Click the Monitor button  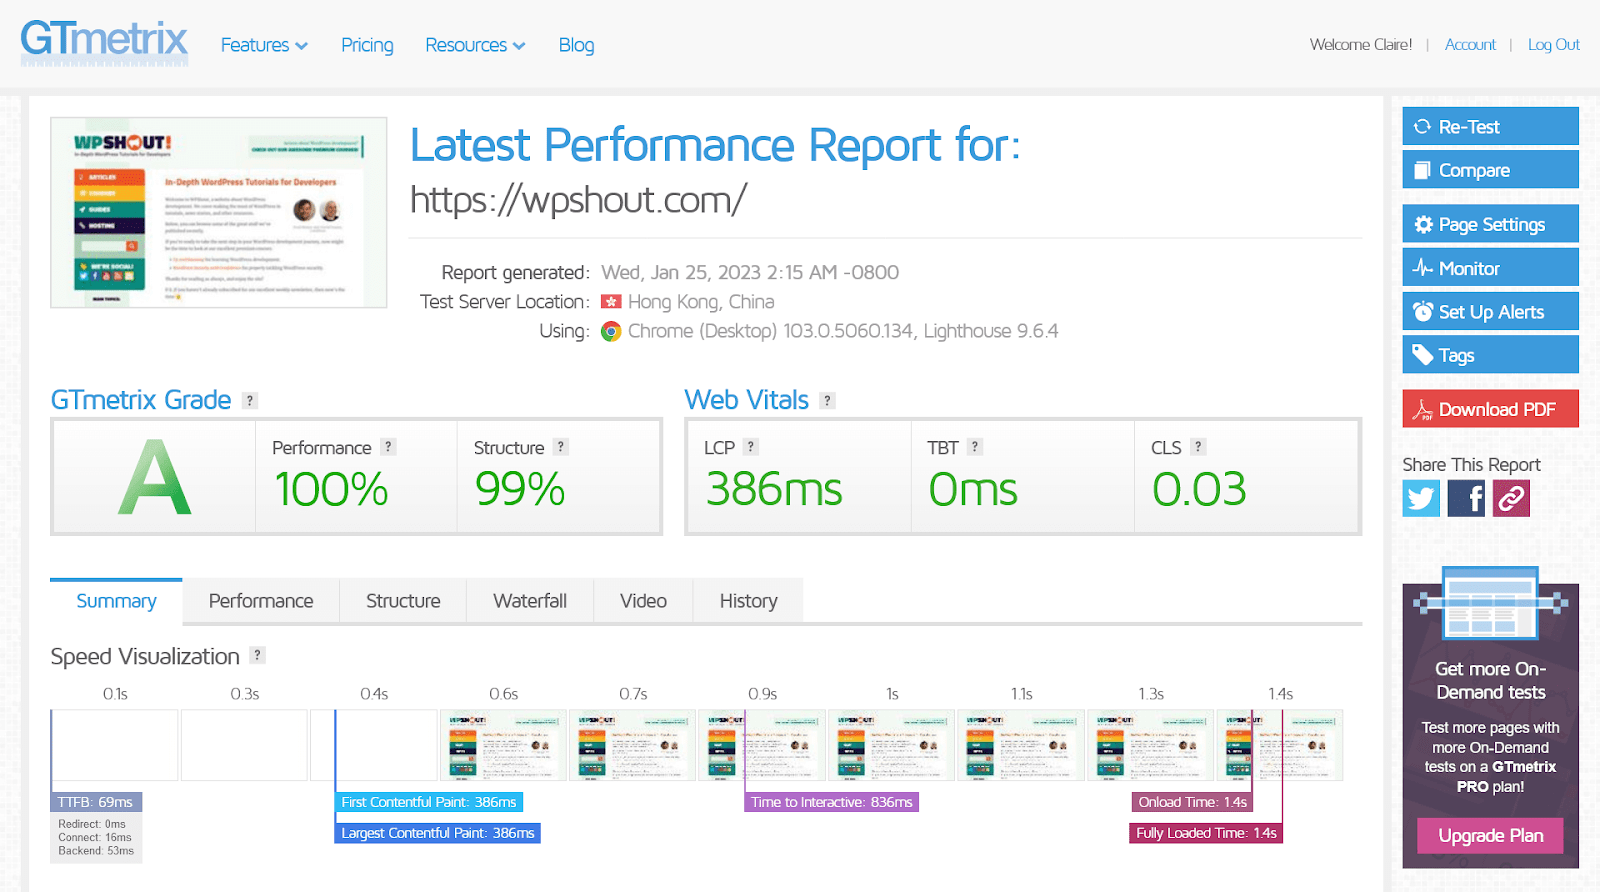[x=1490, y=268]
